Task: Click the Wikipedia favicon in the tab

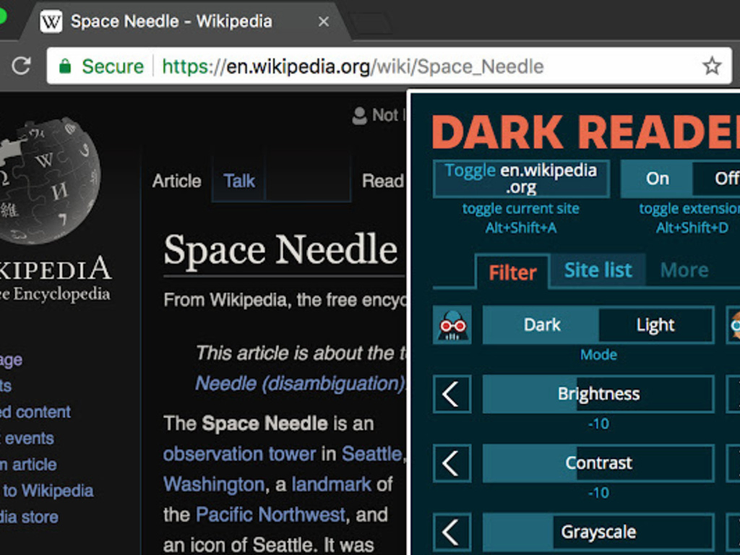Action: (51, 21)
